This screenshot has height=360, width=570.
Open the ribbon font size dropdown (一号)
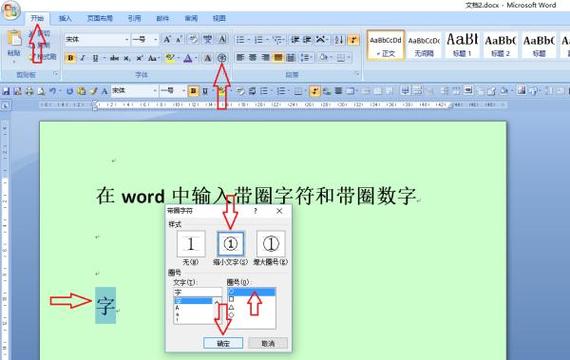[x=156, y=39]
